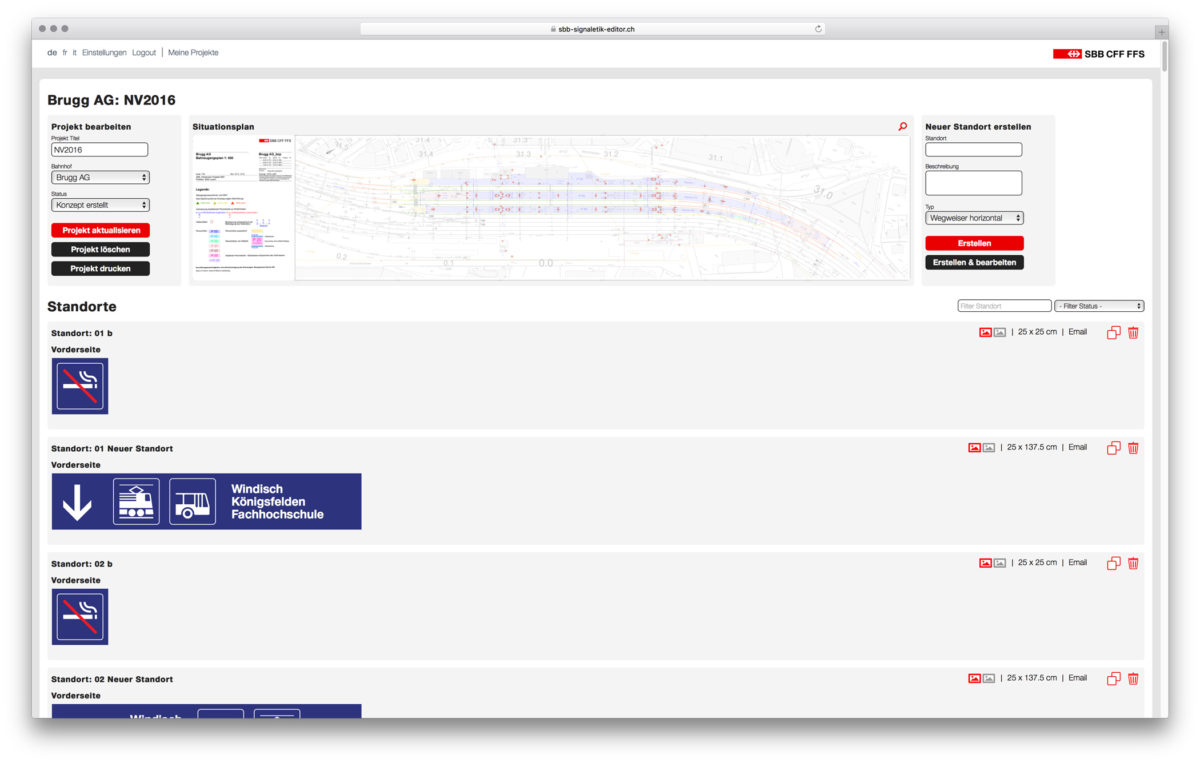Open Meine Projekte in top navigation
Image resolution: width=1200 pixels, height=763 pixels.
pyautogui.click(x=193, y=53)
